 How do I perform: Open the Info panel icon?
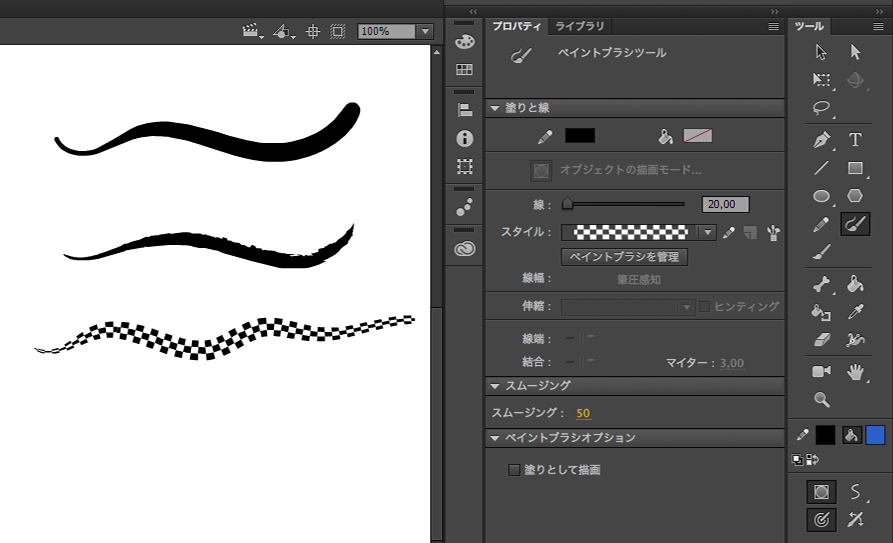pos(465,138)
